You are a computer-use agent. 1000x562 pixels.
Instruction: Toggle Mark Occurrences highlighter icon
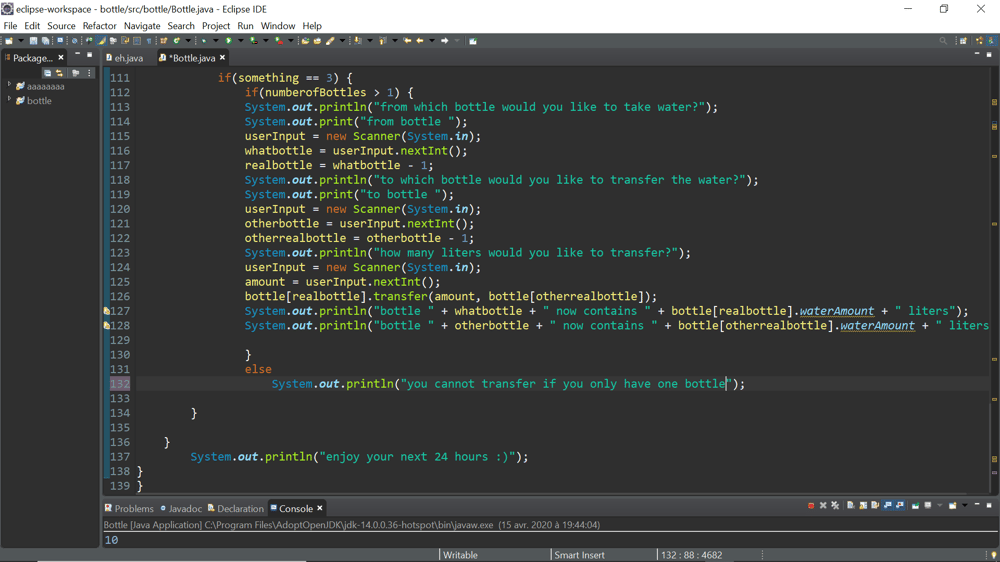101,41
